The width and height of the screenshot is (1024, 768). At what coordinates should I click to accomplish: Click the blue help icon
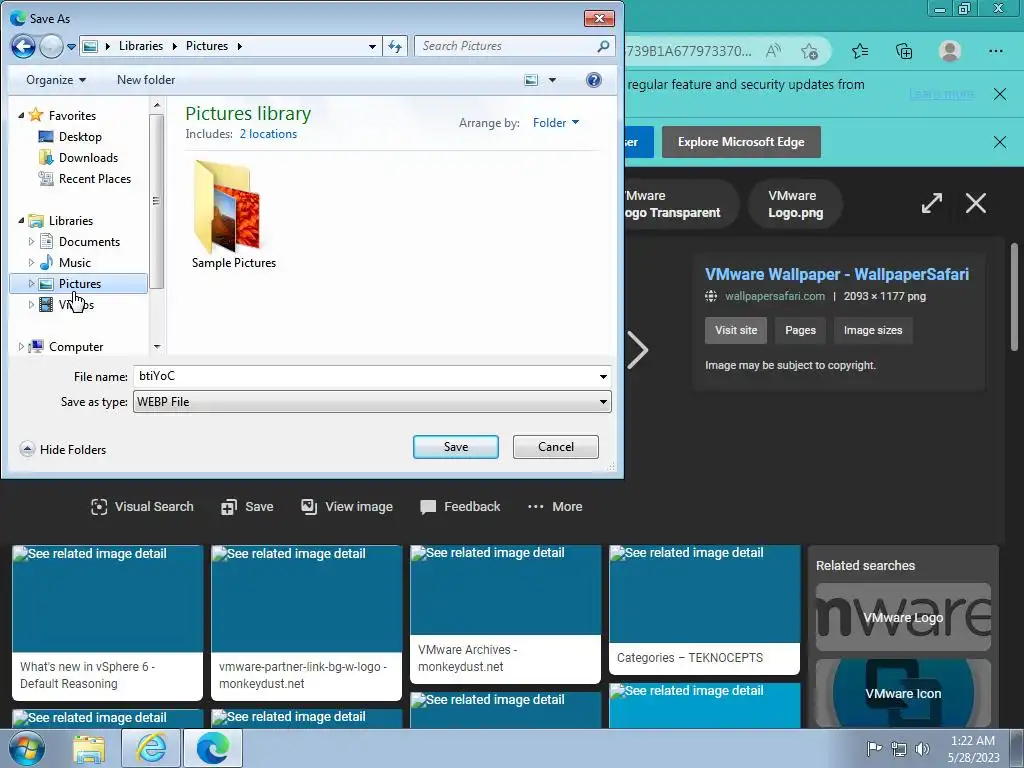tap(593, 80)
